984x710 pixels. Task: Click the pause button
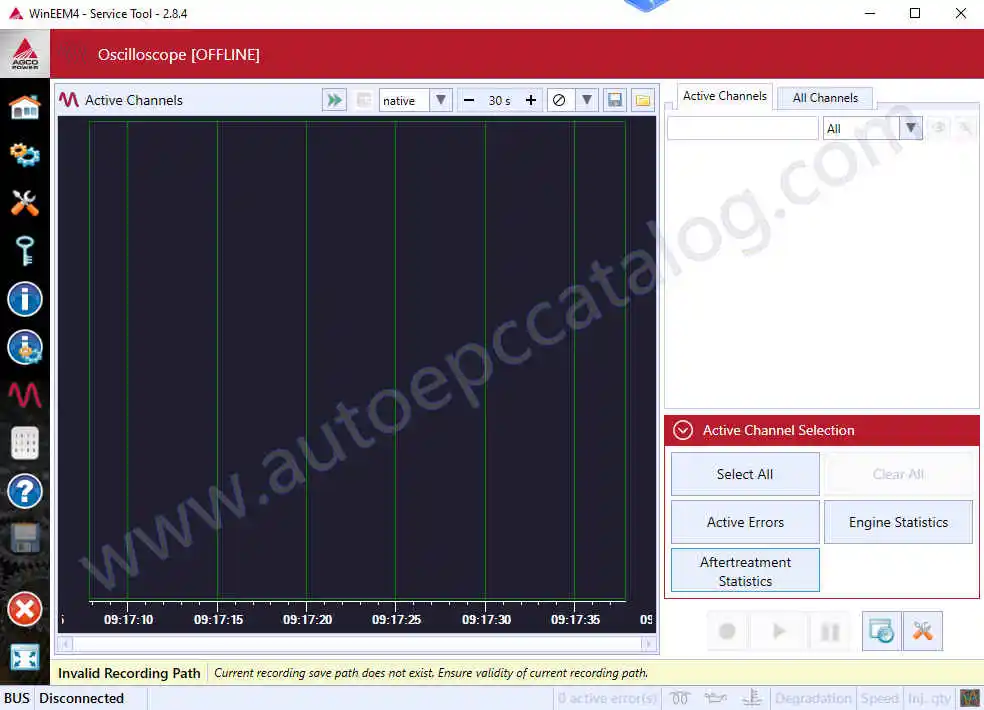coord(830,631)
